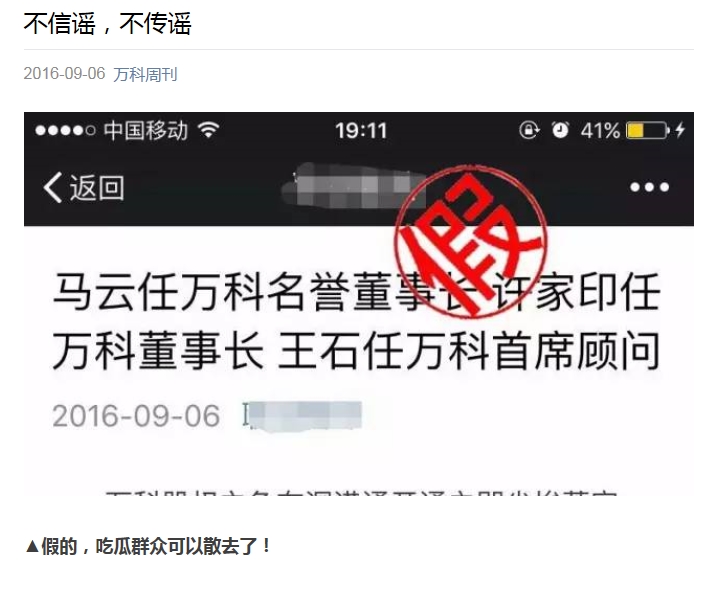The image size is (716, 590).
Task: Click the red 假 stamp
Action: [x=471, y=242]
